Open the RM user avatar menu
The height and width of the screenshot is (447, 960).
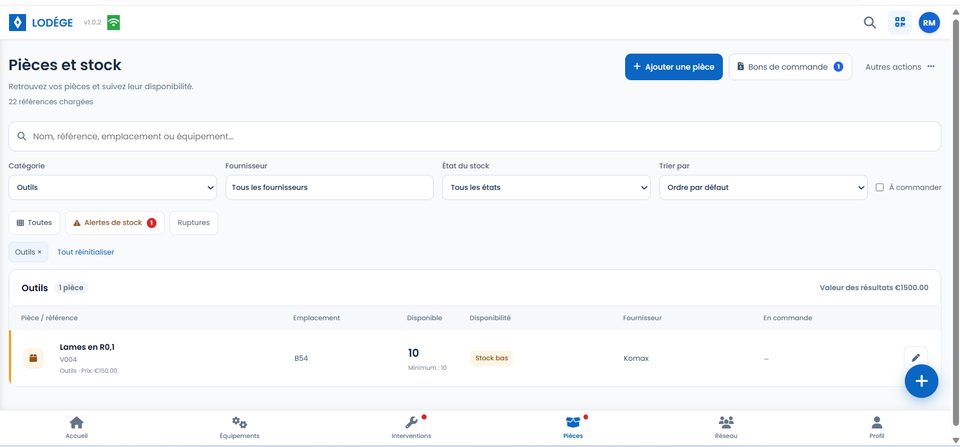[x=929, y=23]
